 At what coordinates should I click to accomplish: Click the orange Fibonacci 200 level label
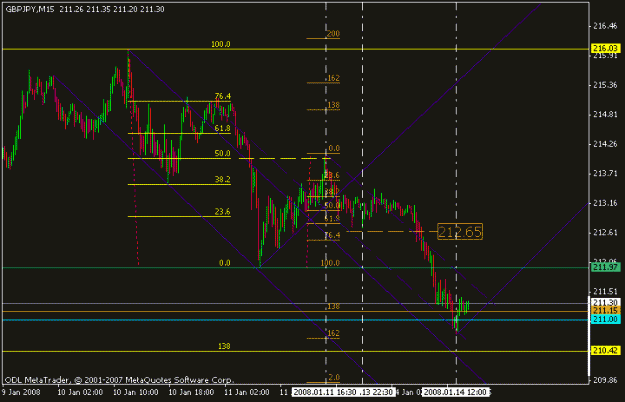pos(333,34)
